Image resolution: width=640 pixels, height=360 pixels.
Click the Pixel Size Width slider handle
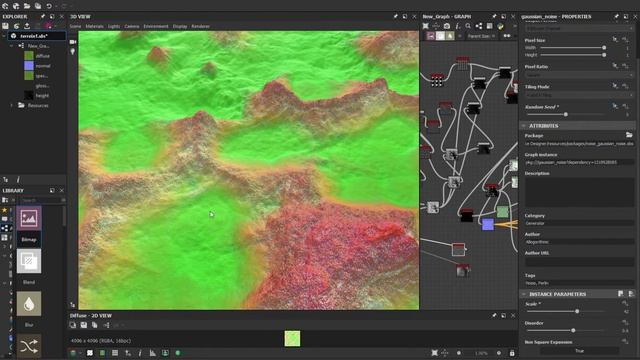tap(604, 48)
